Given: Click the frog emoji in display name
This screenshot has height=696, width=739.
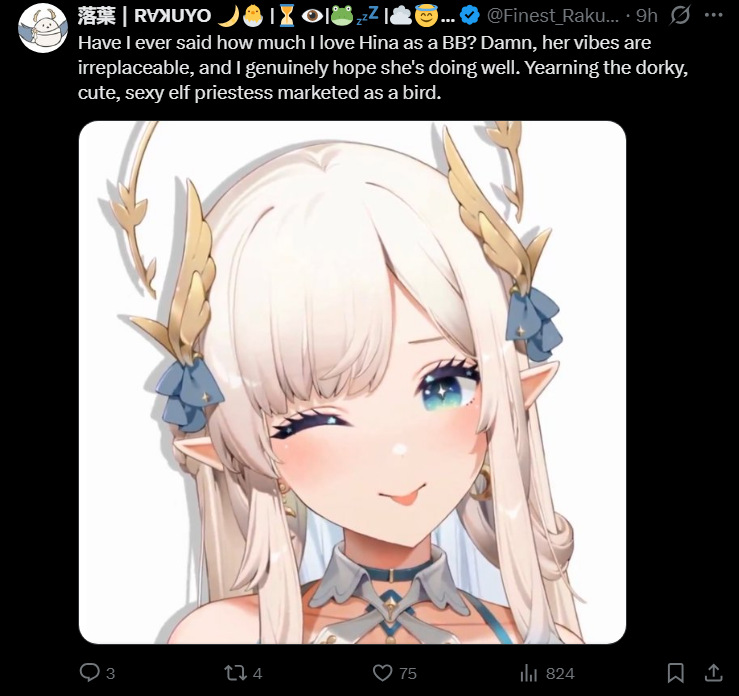Looking at the screenshot, I should (342, 16).
